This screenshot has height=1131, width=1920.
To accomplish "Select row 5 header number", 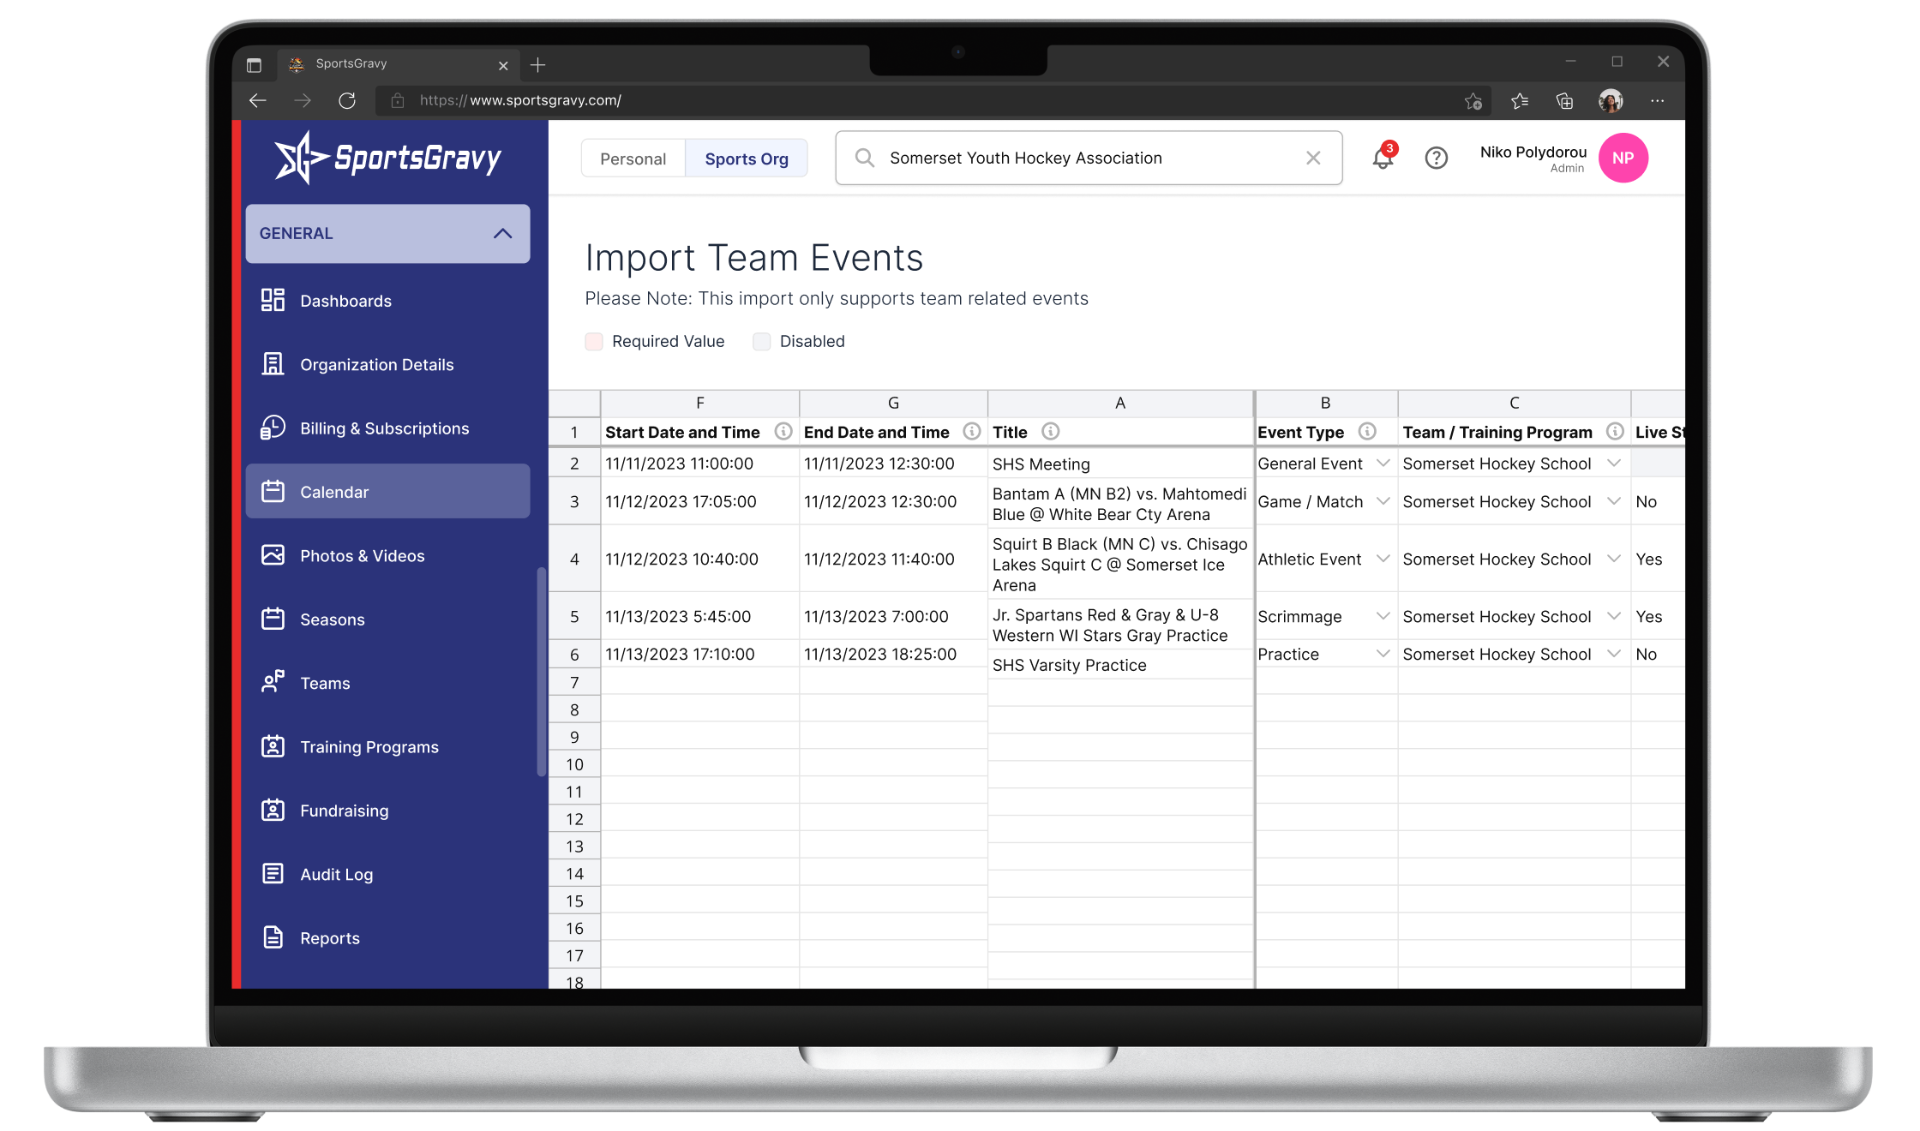I will (574, 616).
